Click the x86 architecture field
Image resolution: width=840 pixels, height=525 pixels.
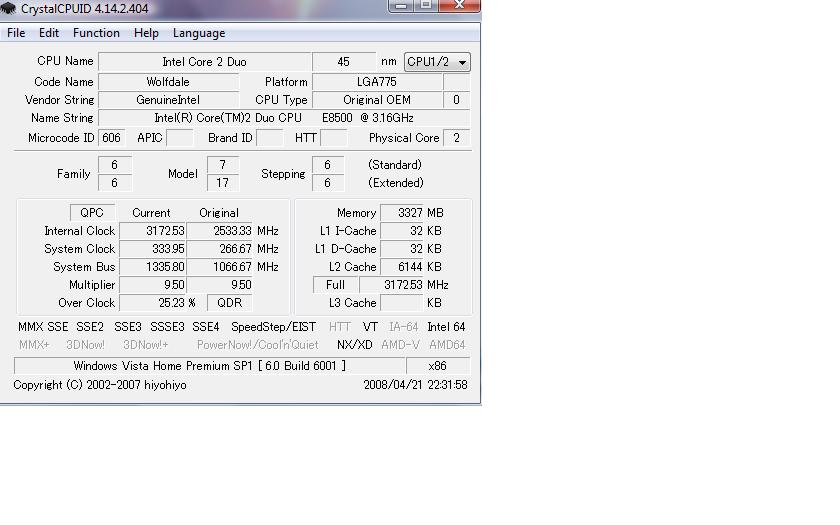tap(438, 366)
